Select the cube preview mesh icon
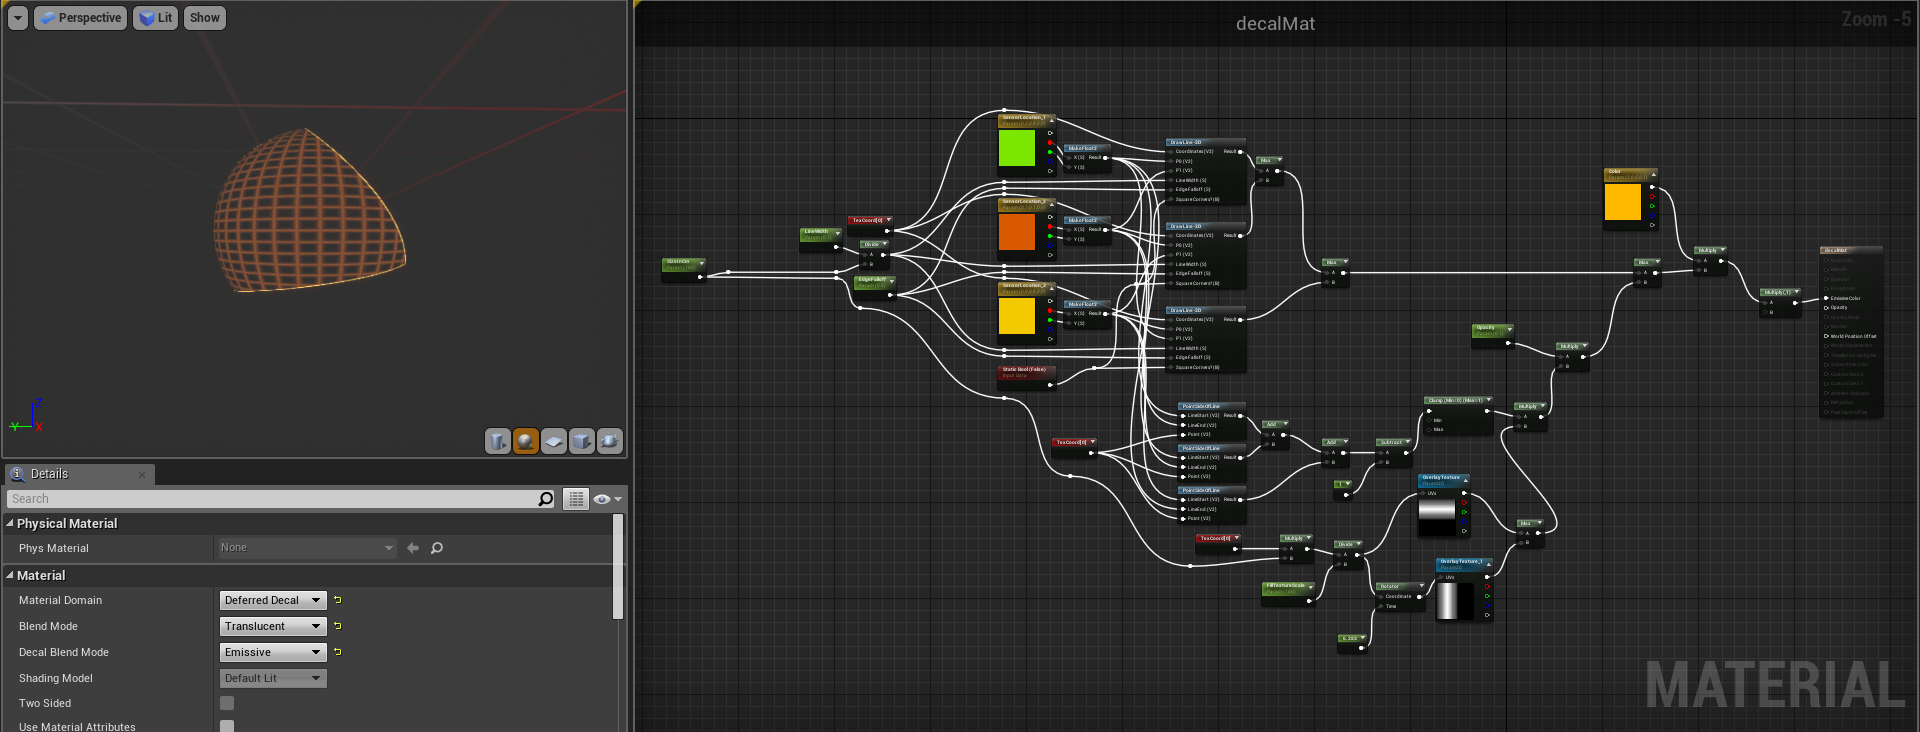The height and width of the screenshot is (732, 1920). (x=582, y=441)
